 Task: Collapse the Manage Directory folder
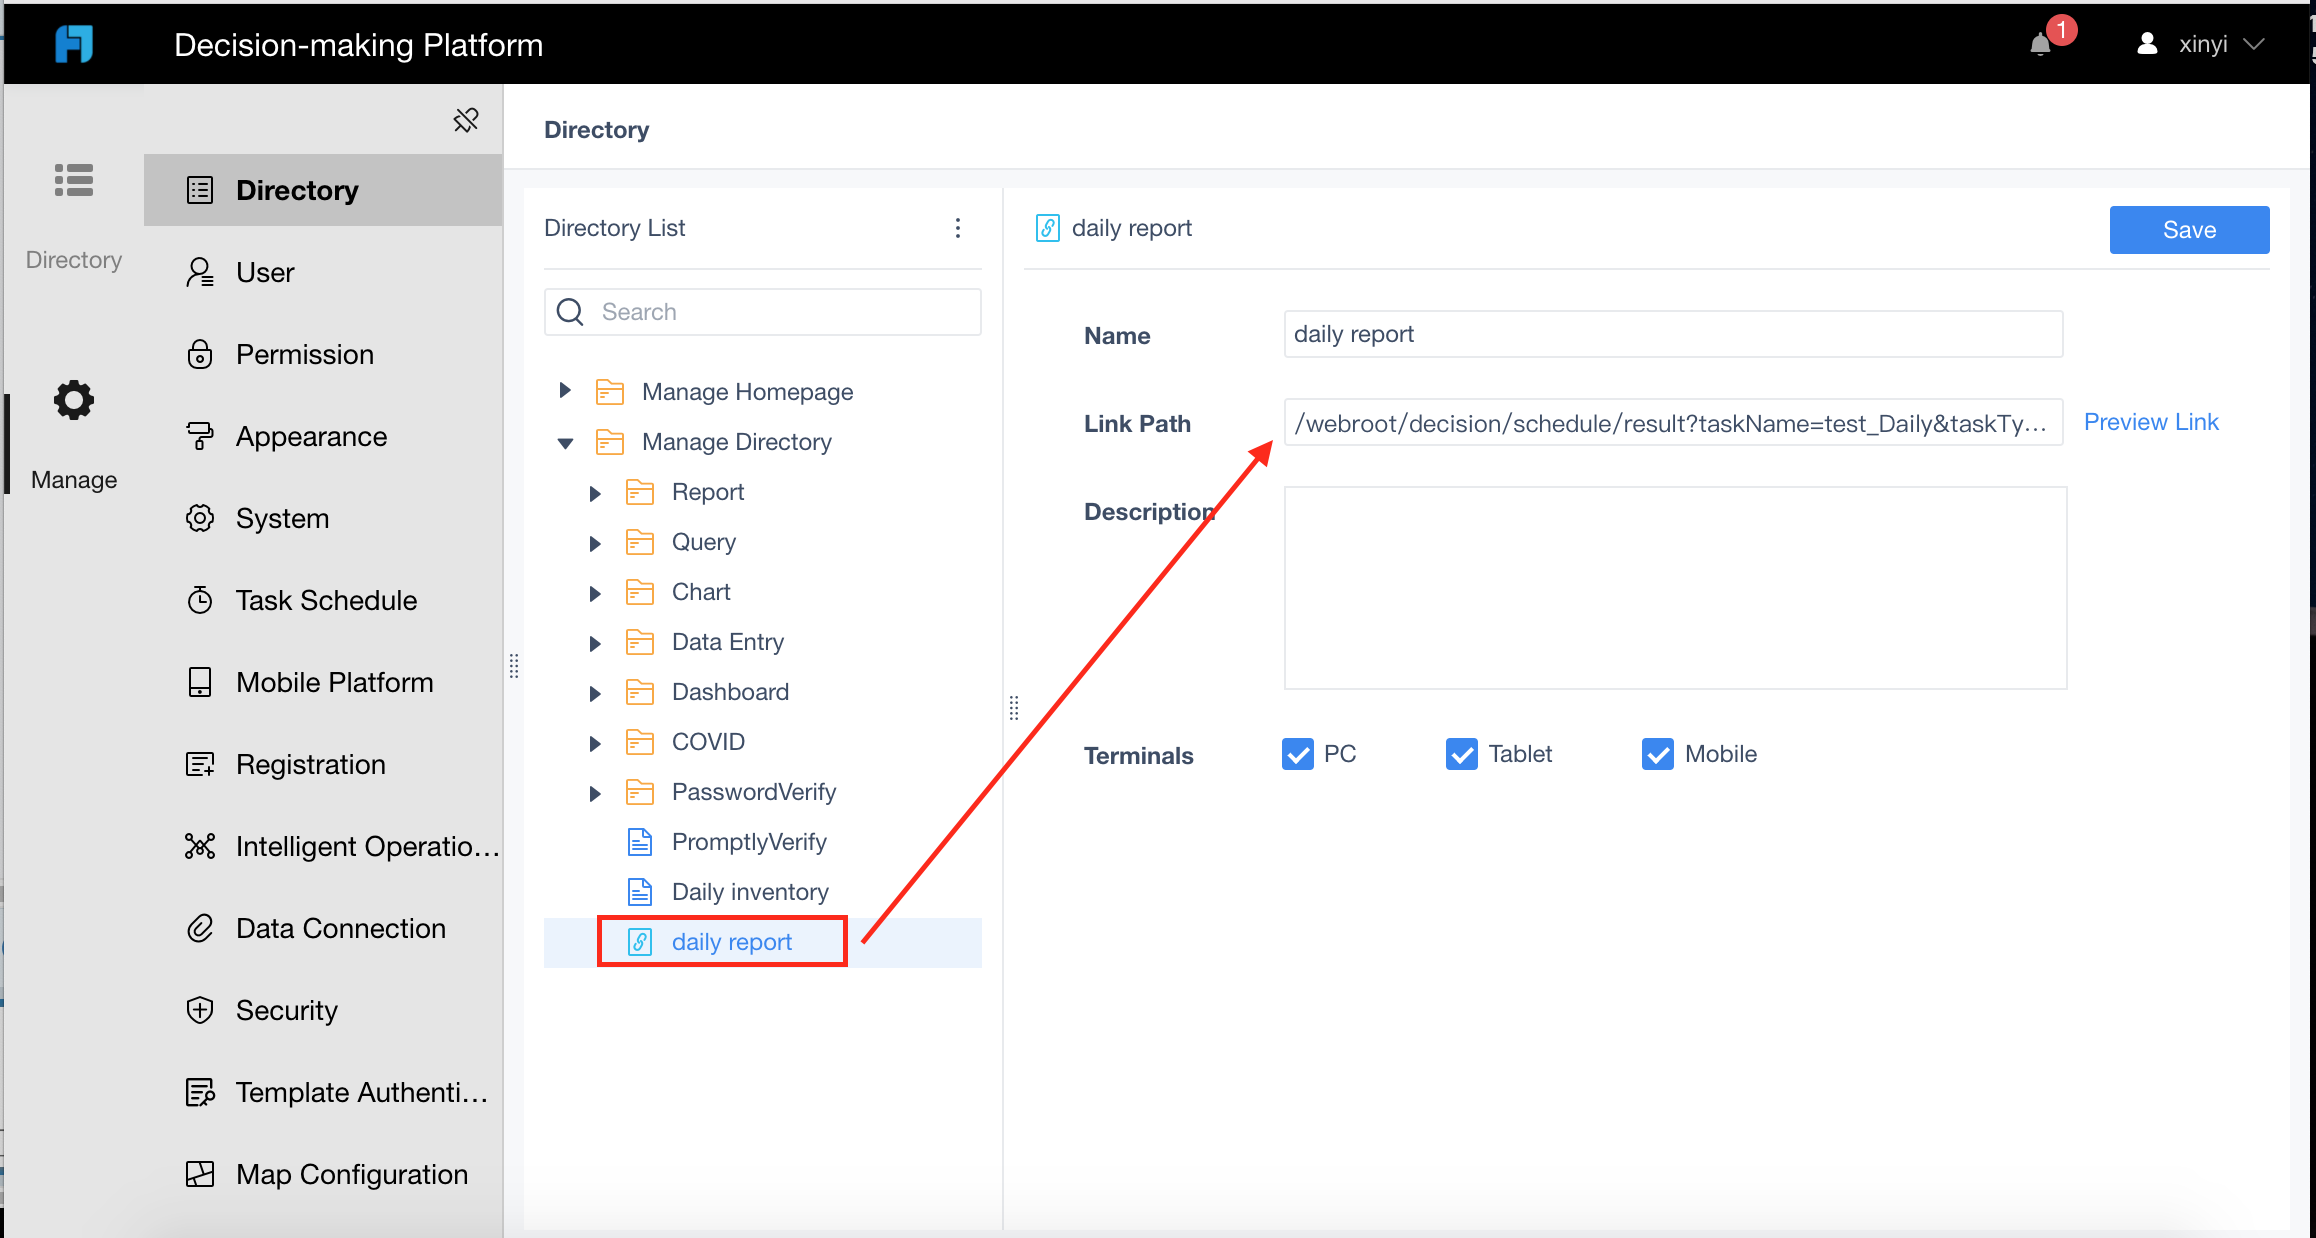565,442
